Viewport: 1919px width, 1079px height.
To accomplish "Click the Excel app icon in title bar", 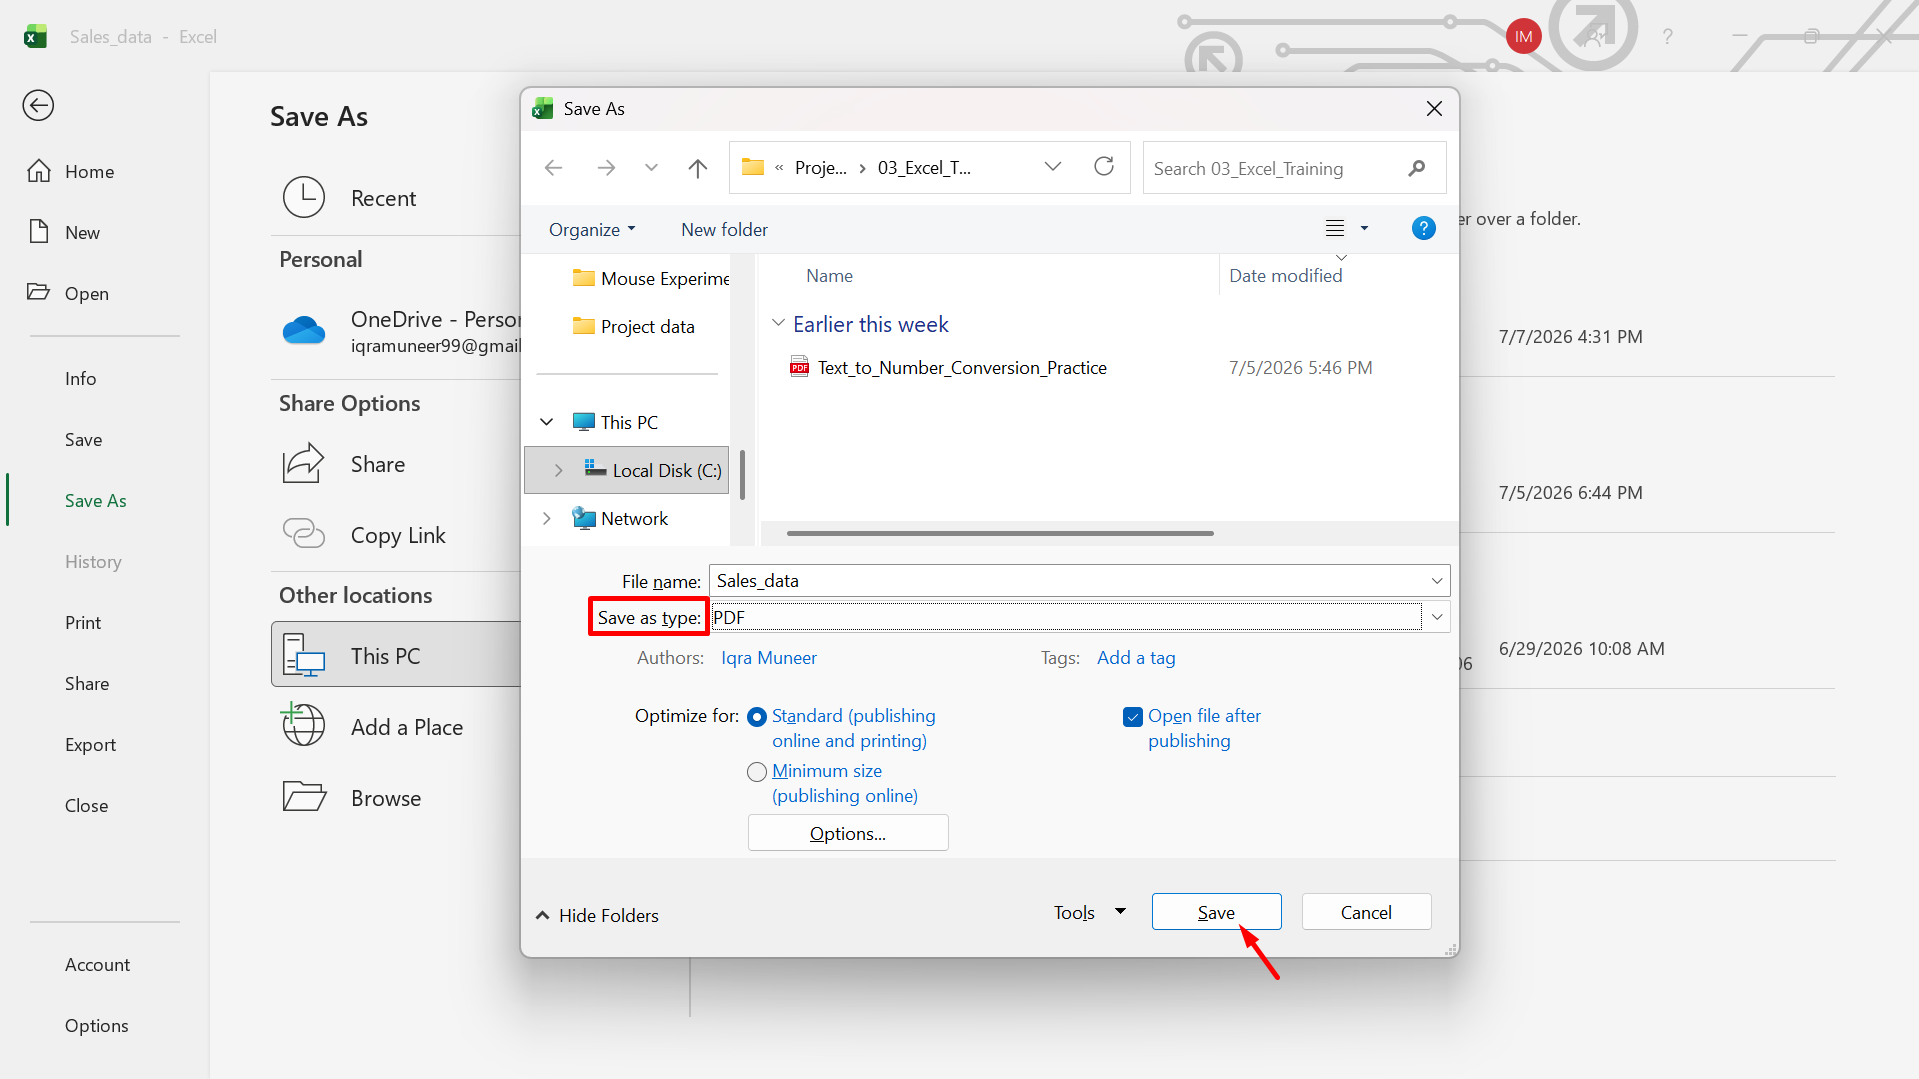I will pos(36,36).
